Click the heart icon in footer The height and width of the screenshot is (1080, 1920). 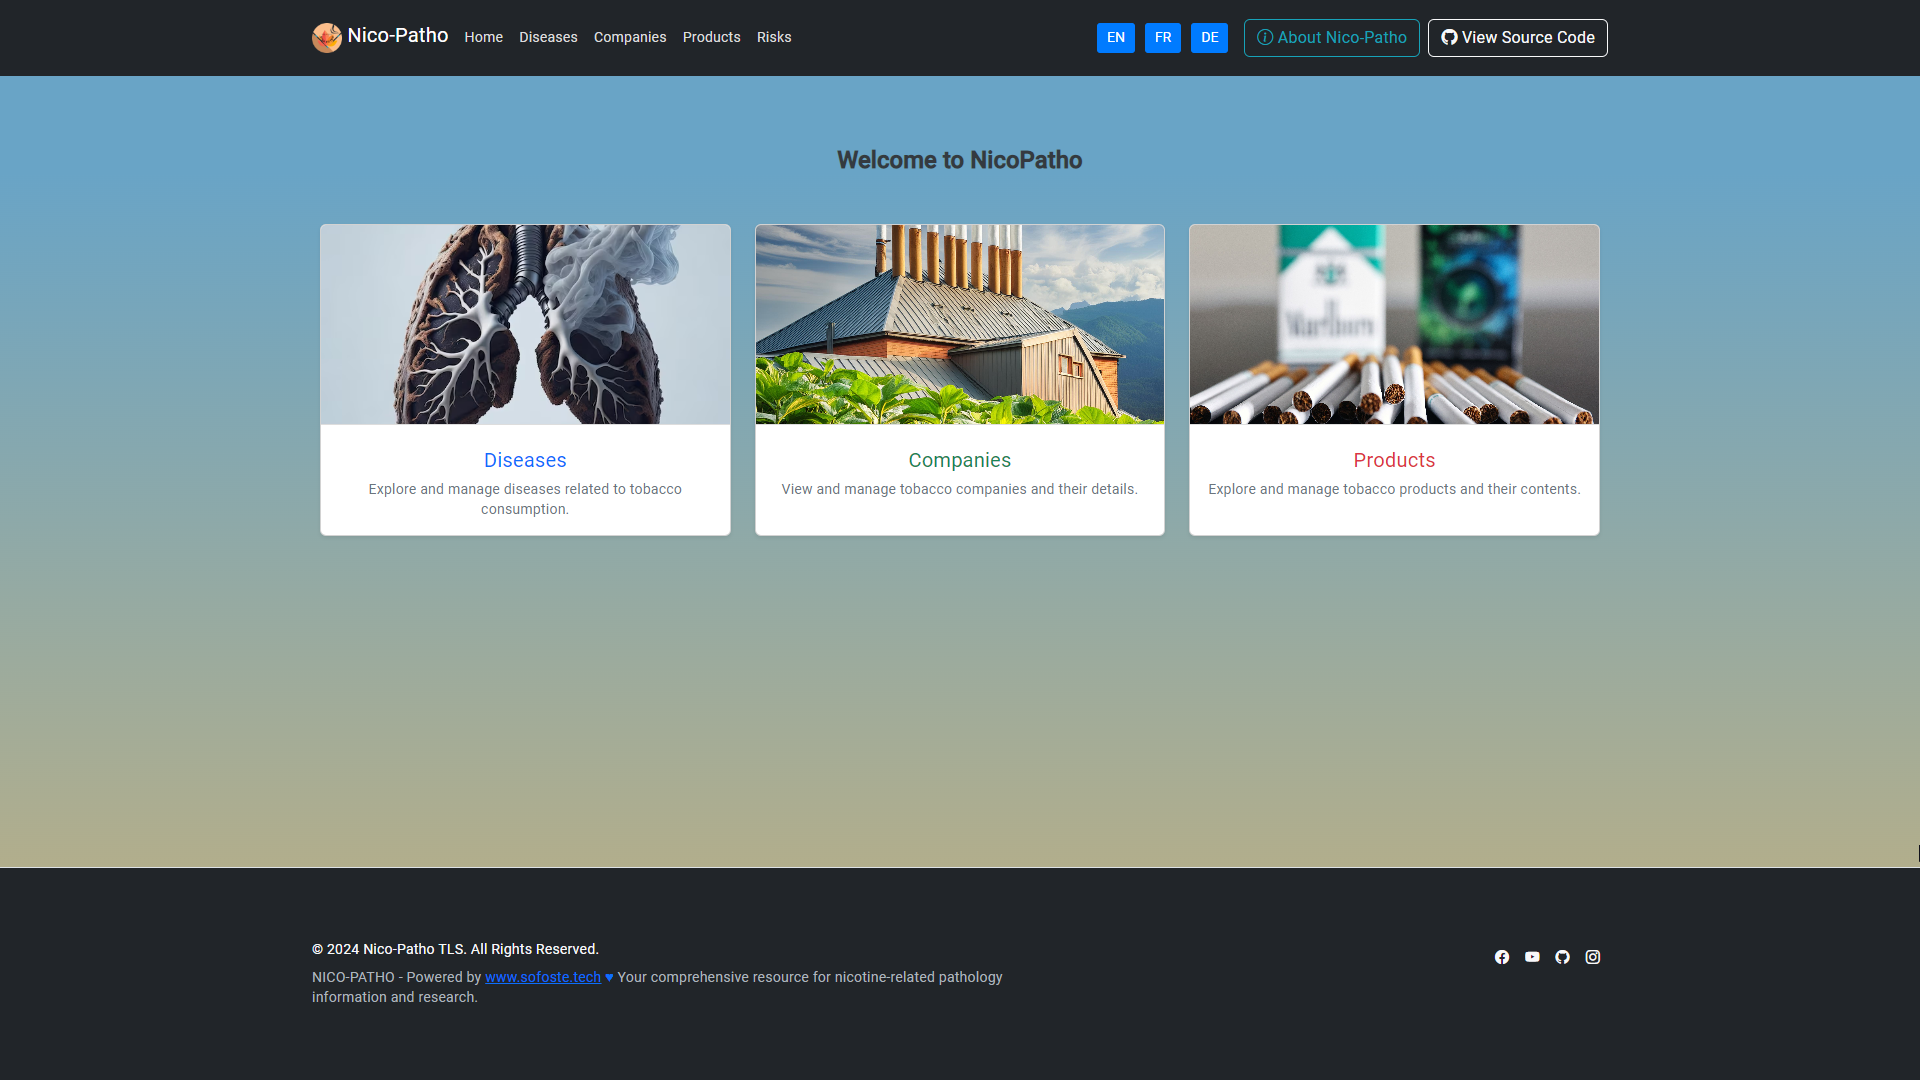tap(609, 978)
